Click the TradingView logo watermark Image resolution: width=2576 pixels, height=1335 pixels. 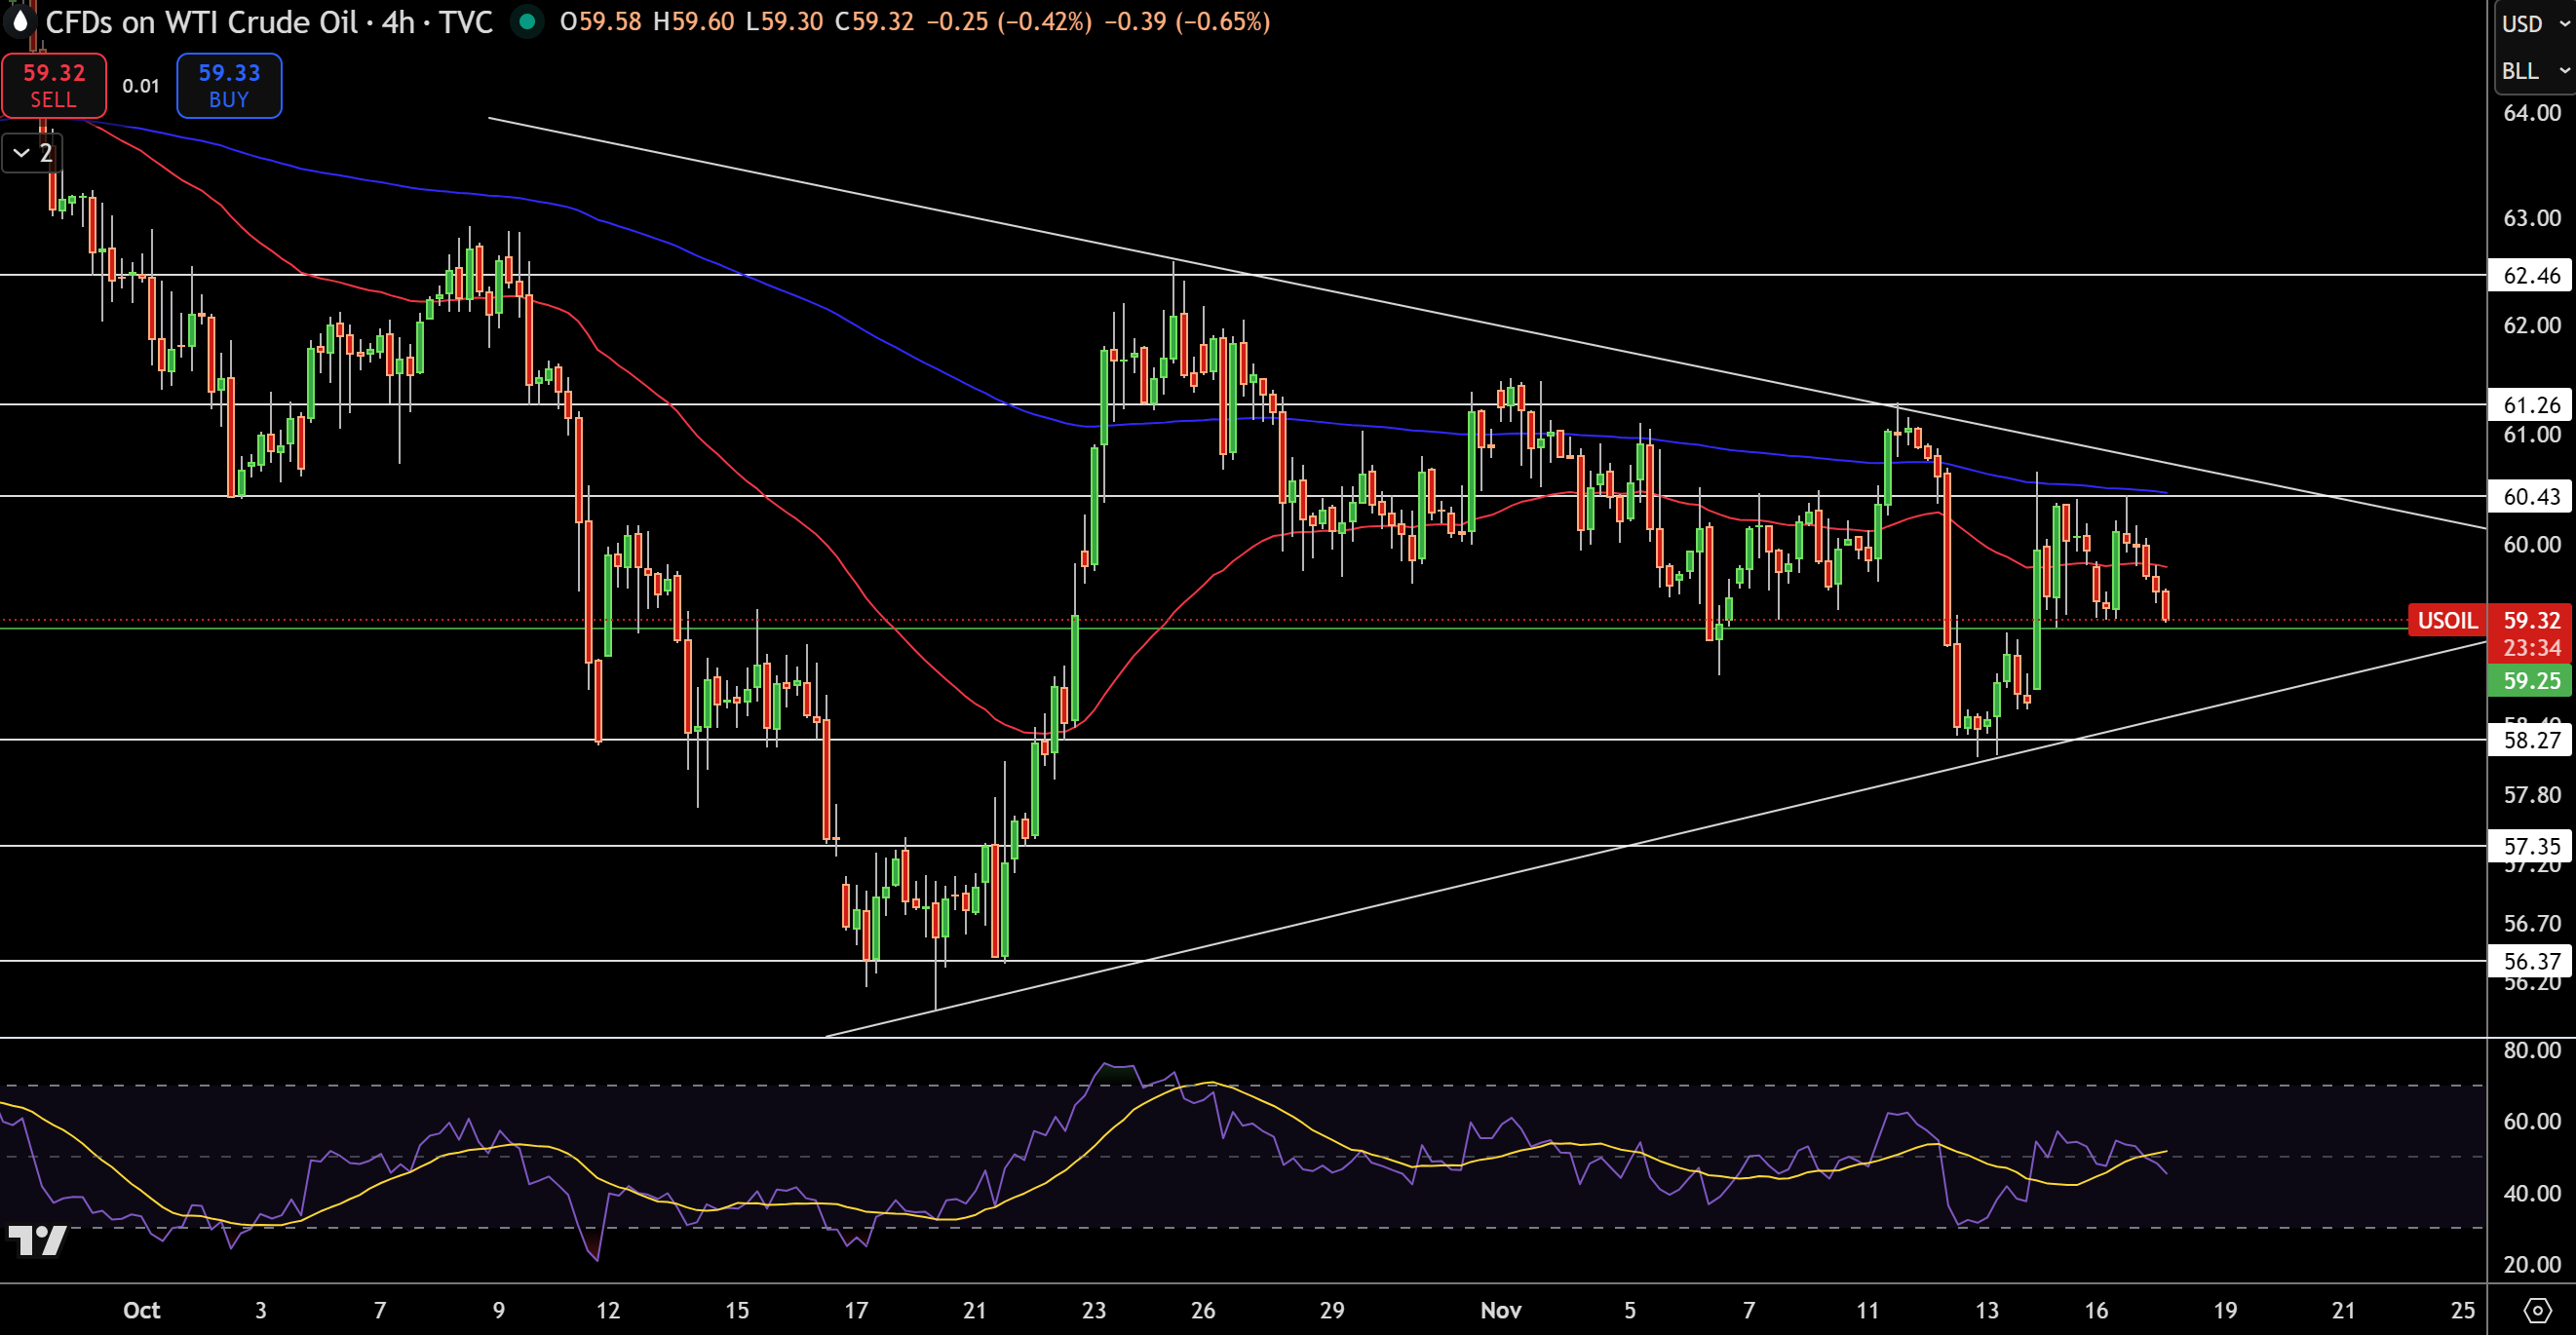tap(37, 1240)
